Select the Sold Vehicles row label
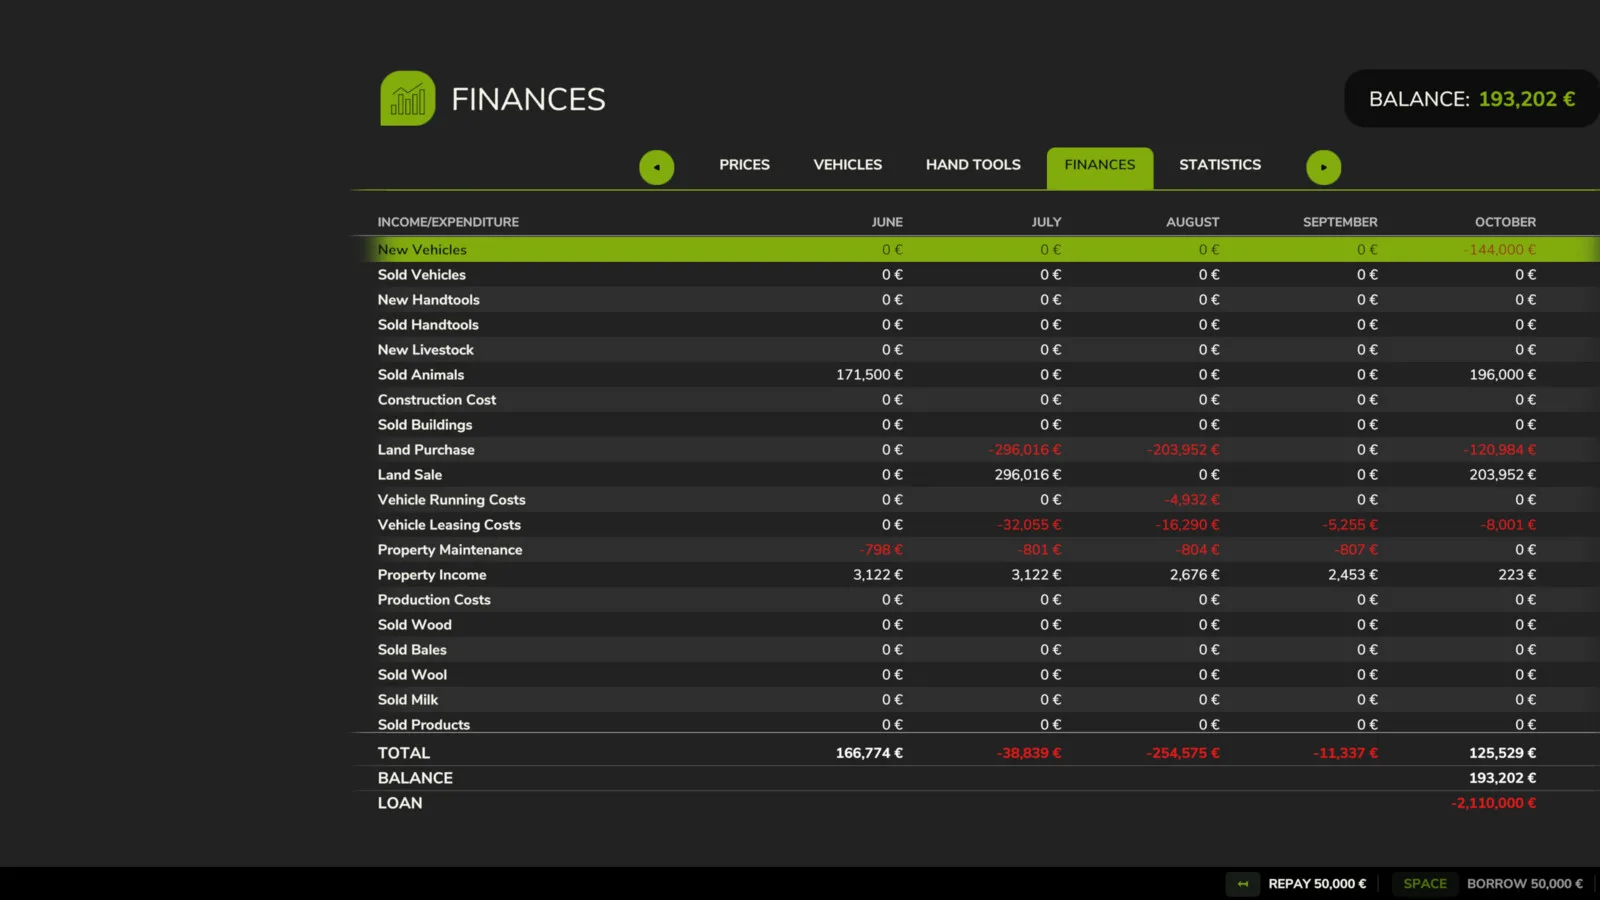Screen dimensions: 1600x900 pos(422,275)
